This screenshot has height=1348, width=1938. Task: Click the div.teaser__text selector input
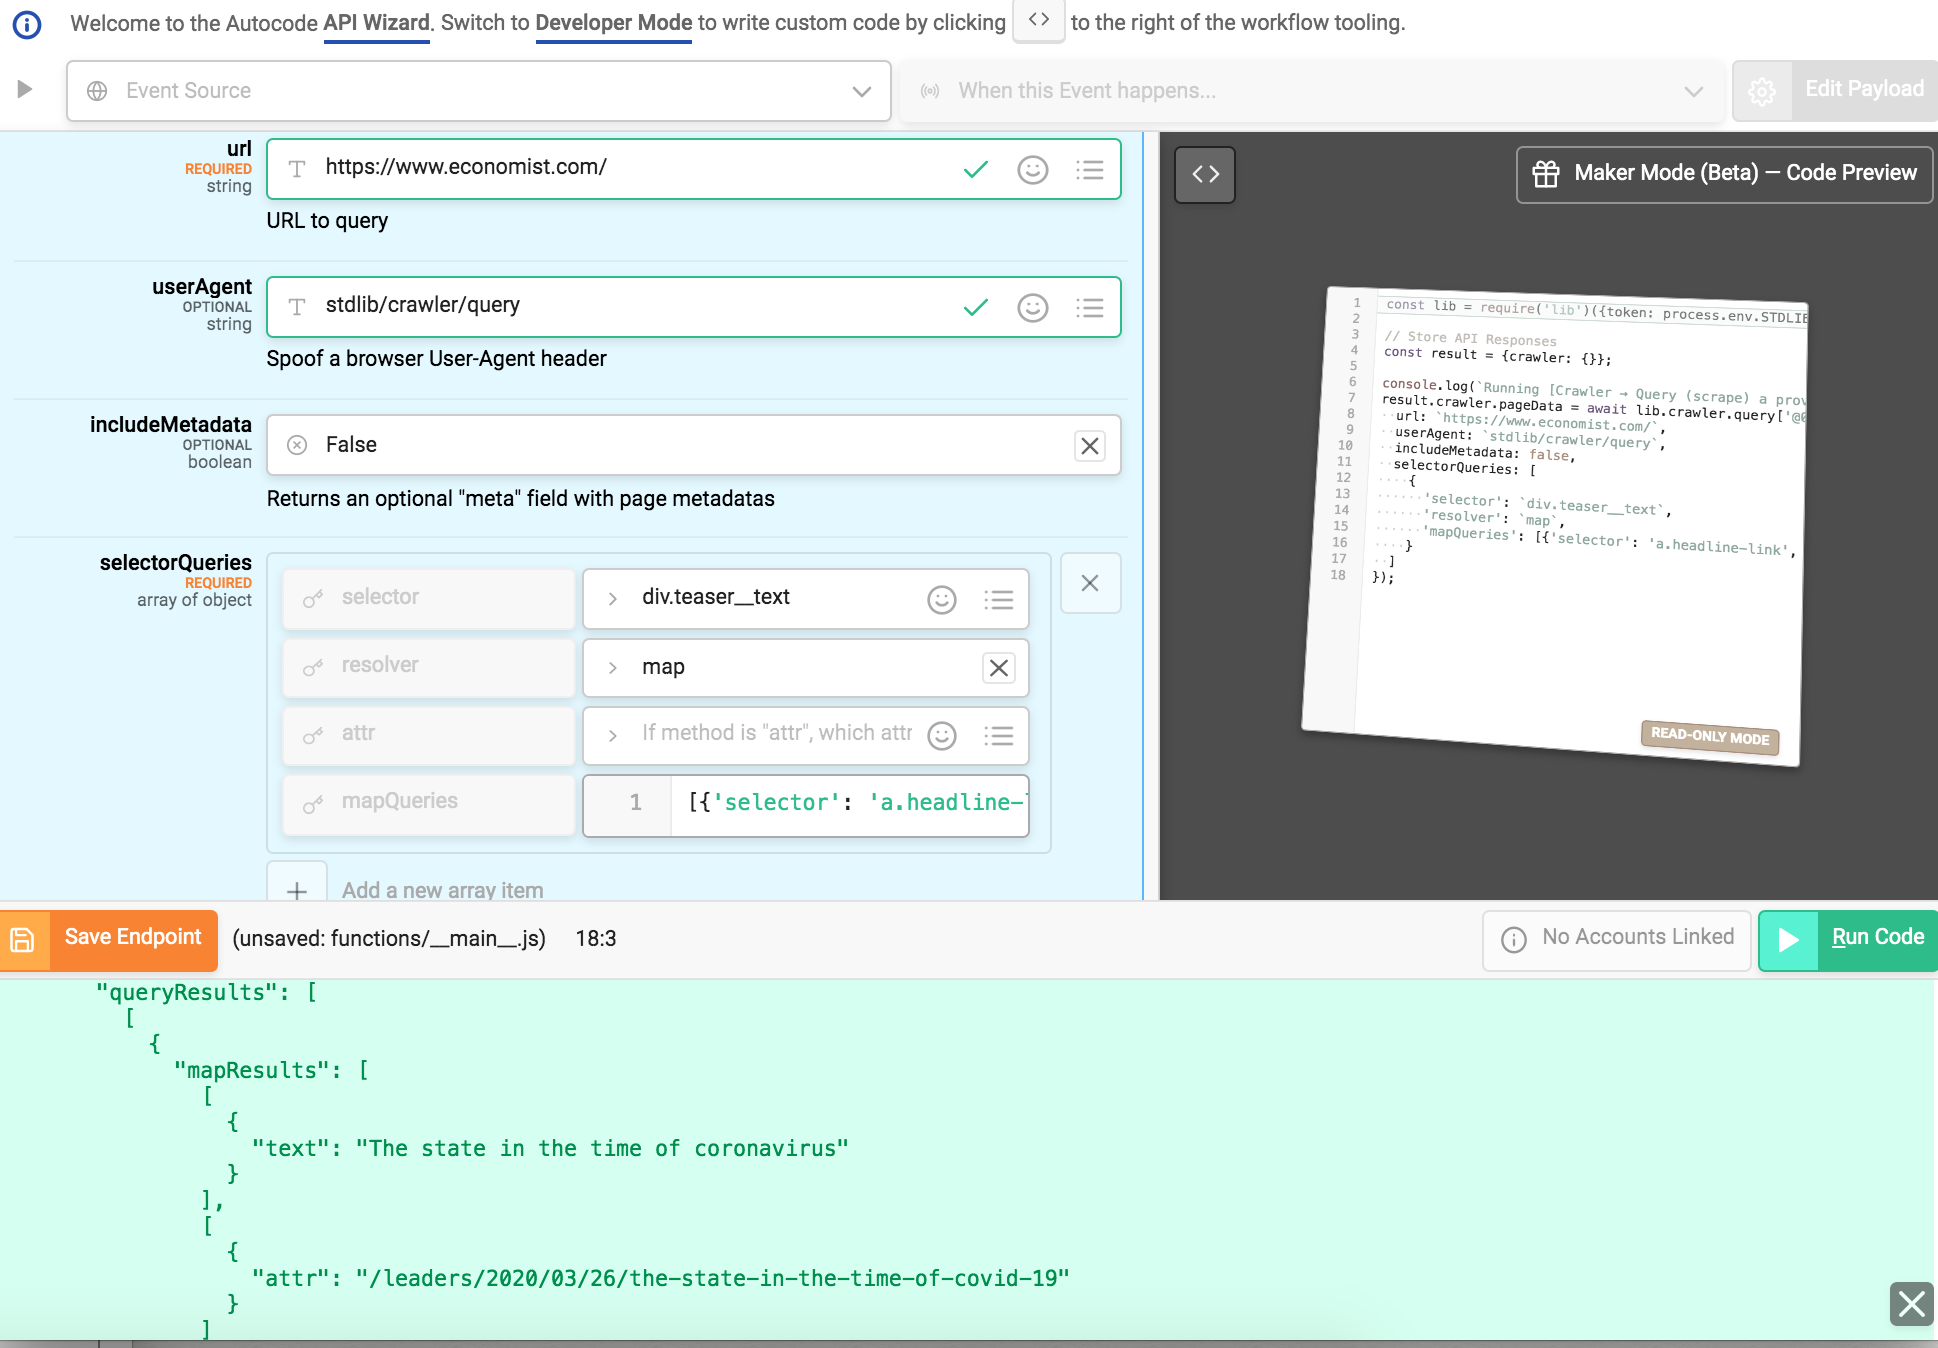(x=806, y=599)
